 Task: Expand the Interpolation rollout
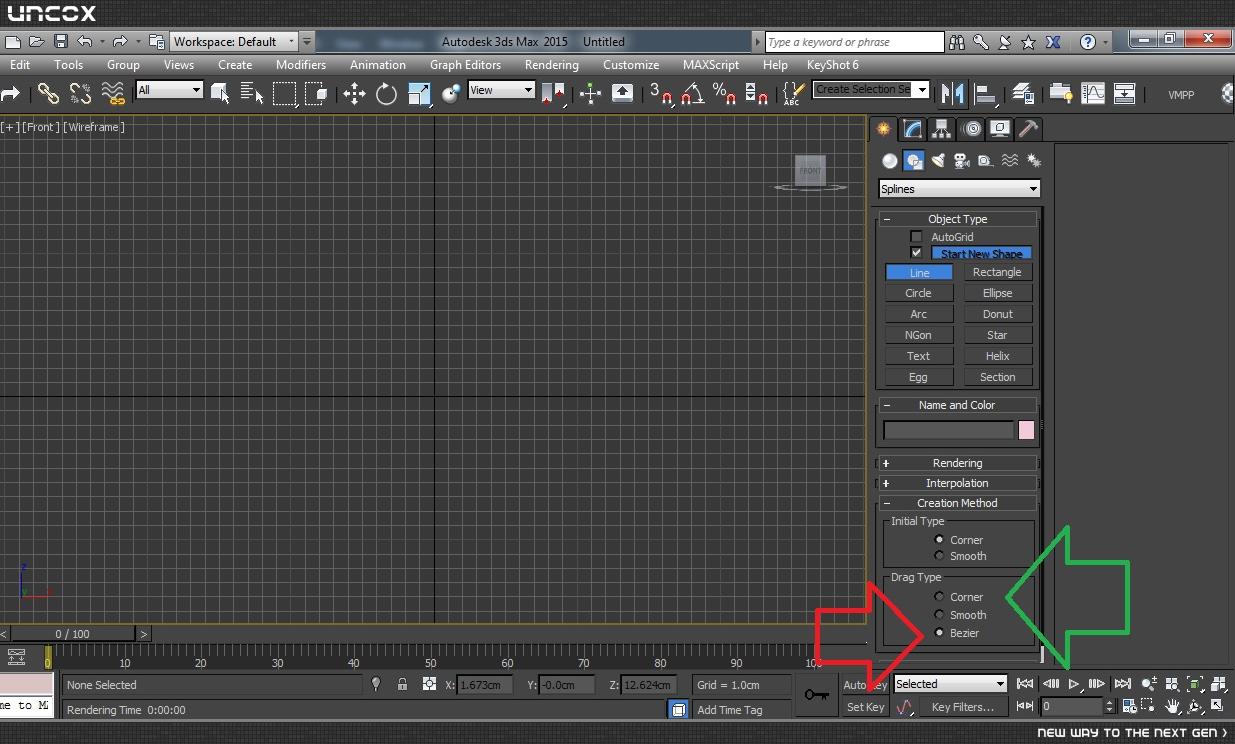957,483
